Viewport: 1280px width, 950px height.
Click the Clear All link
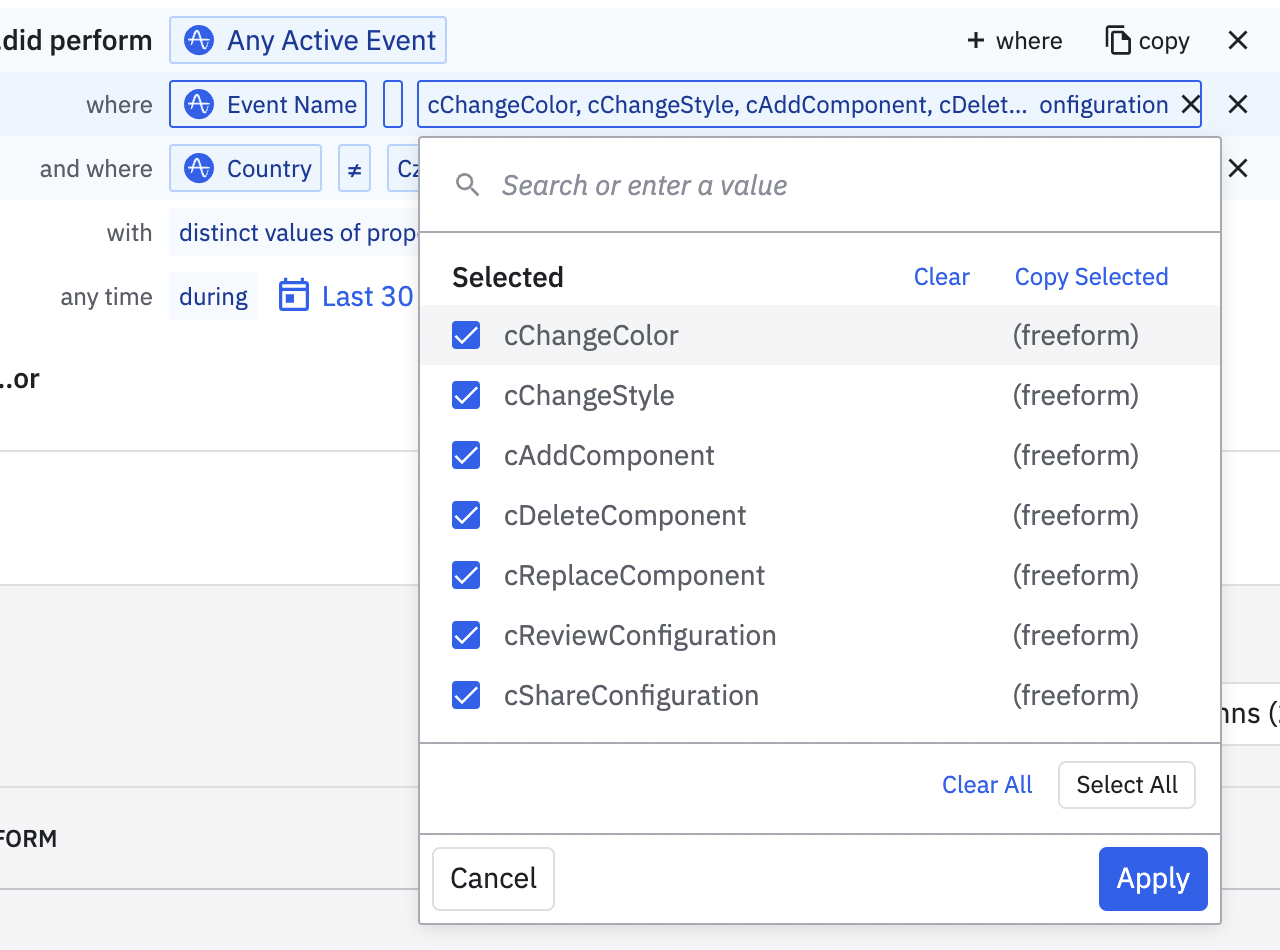(x=987, y=785)
